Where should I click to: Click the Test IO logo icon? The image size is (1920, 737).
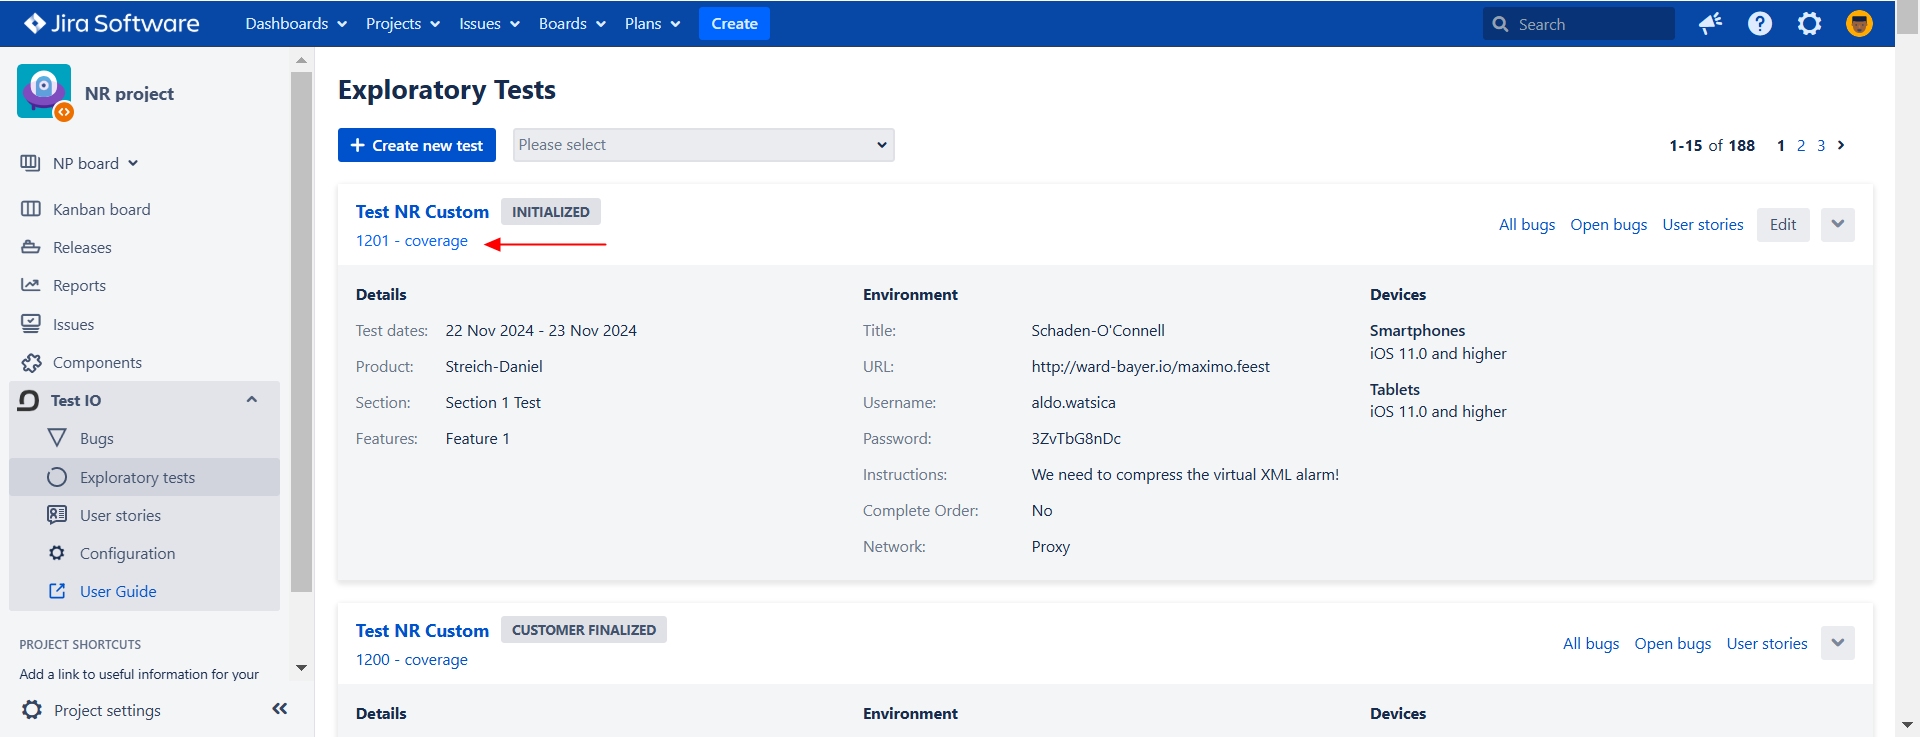[x=29, y=400]
